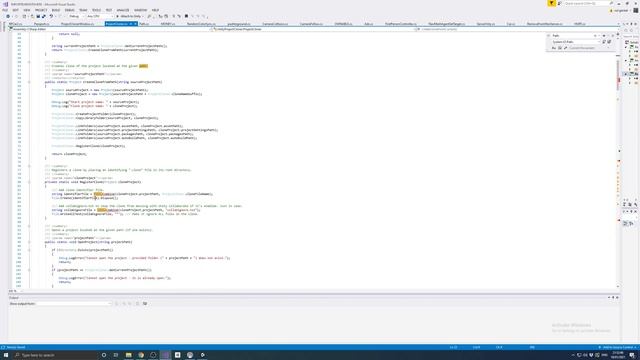The height and width of the screenshot is (360, 640).
Task: Click the Clear All icon in Output toolbar
Action: (138, 304)
